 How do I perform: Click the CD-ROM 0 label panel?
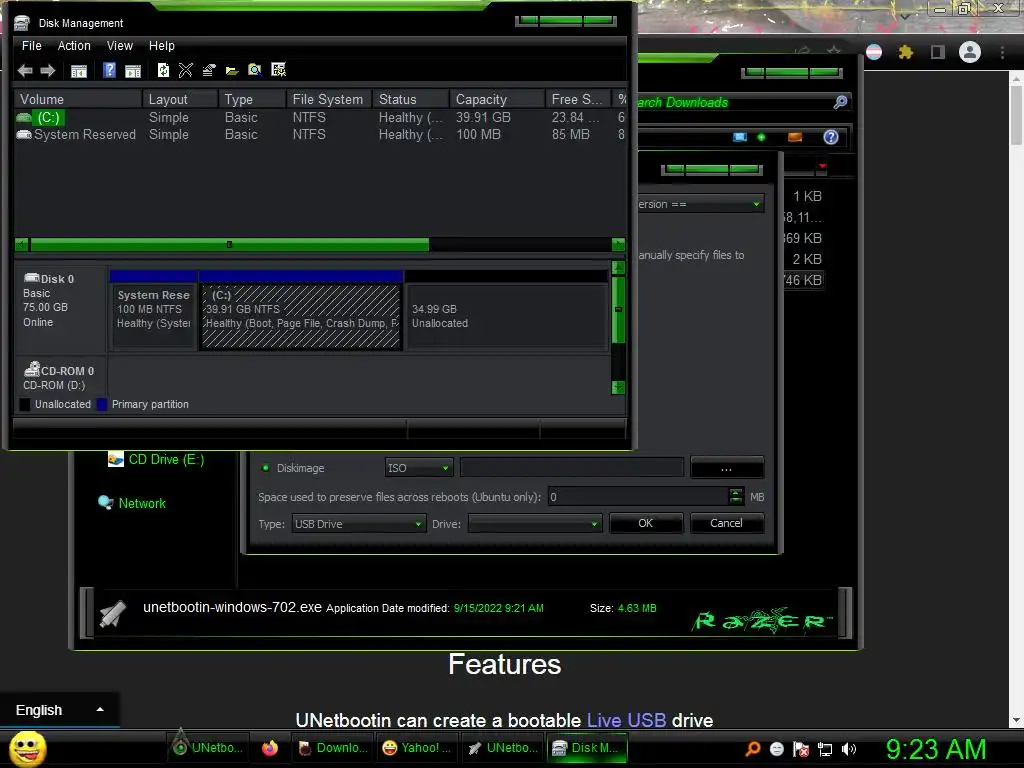[61, 377]
